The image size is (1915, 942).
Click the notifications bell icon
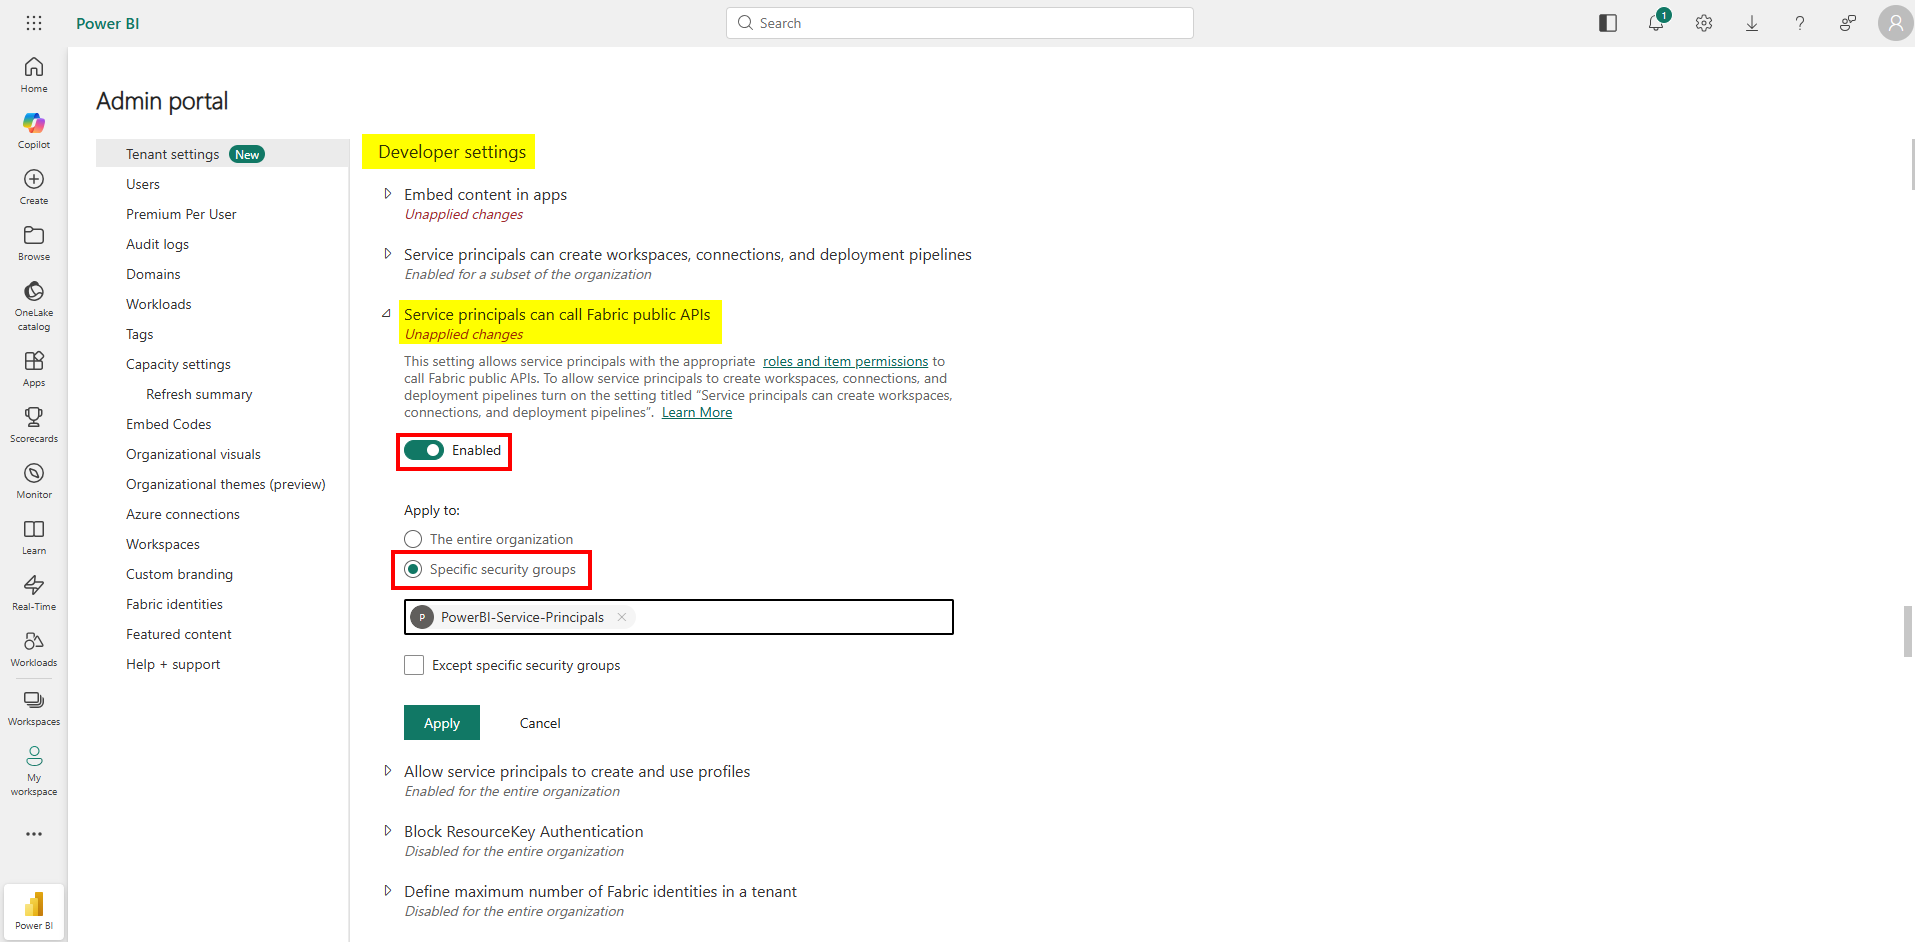[x=1656, y=23]
